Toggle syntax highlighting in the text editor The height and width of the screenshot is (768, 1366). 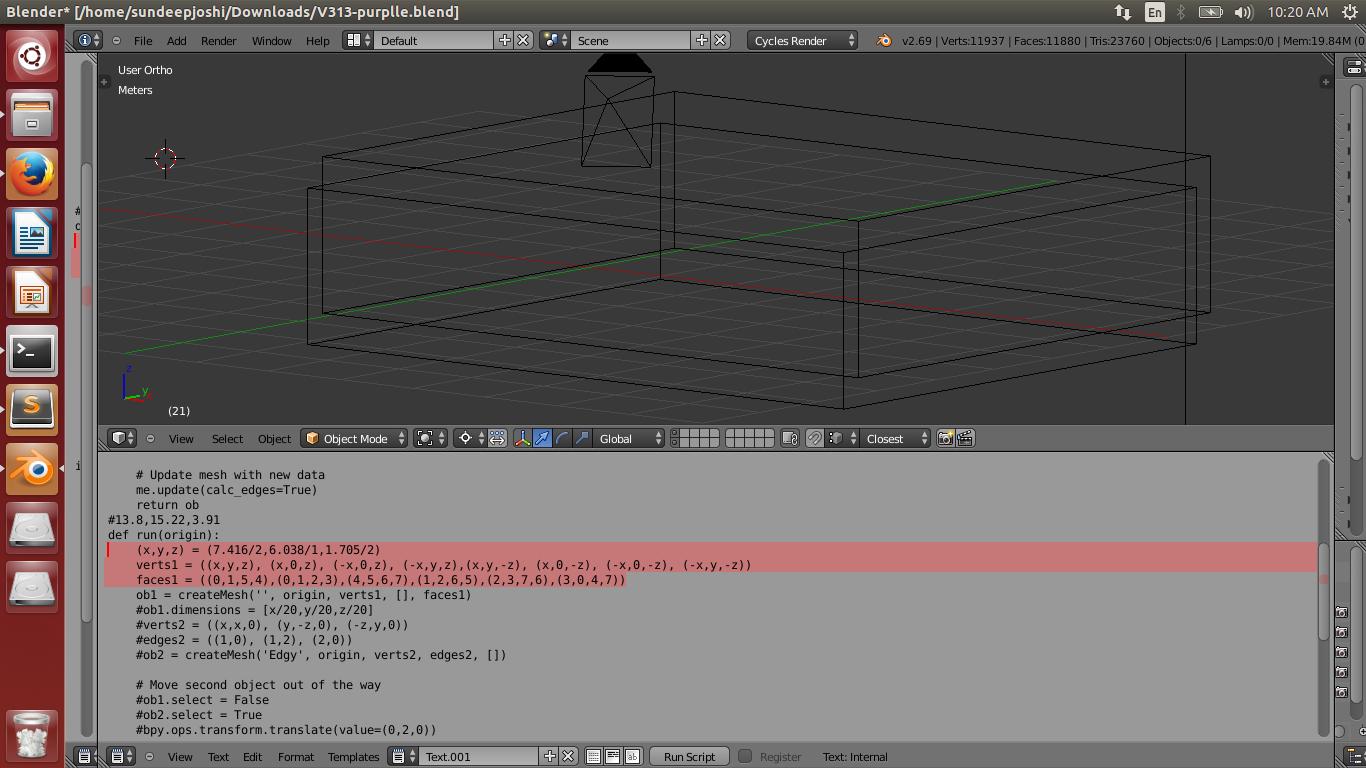(x=632, y=757)
